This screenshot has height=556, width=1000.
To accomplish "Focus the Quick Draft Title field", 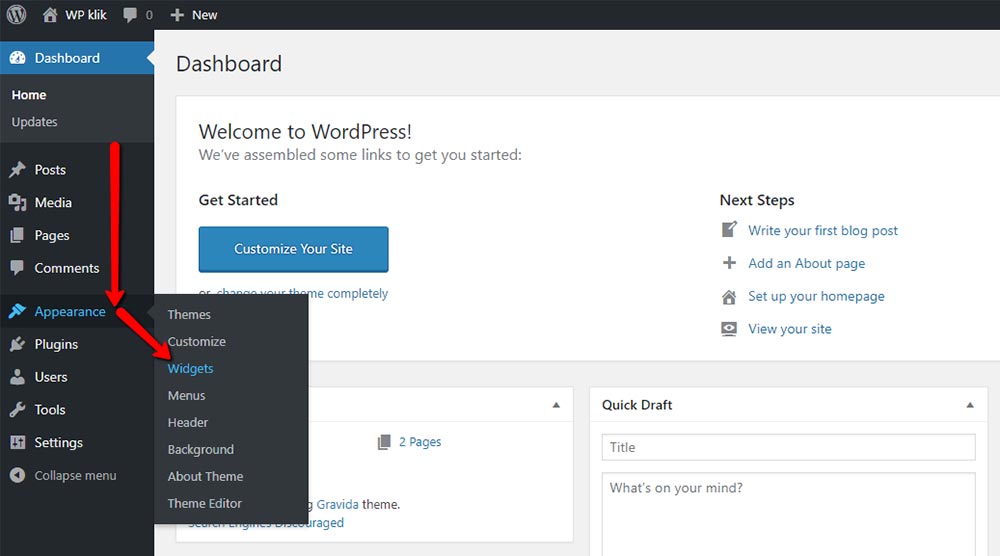I will [x=788, y=447].
